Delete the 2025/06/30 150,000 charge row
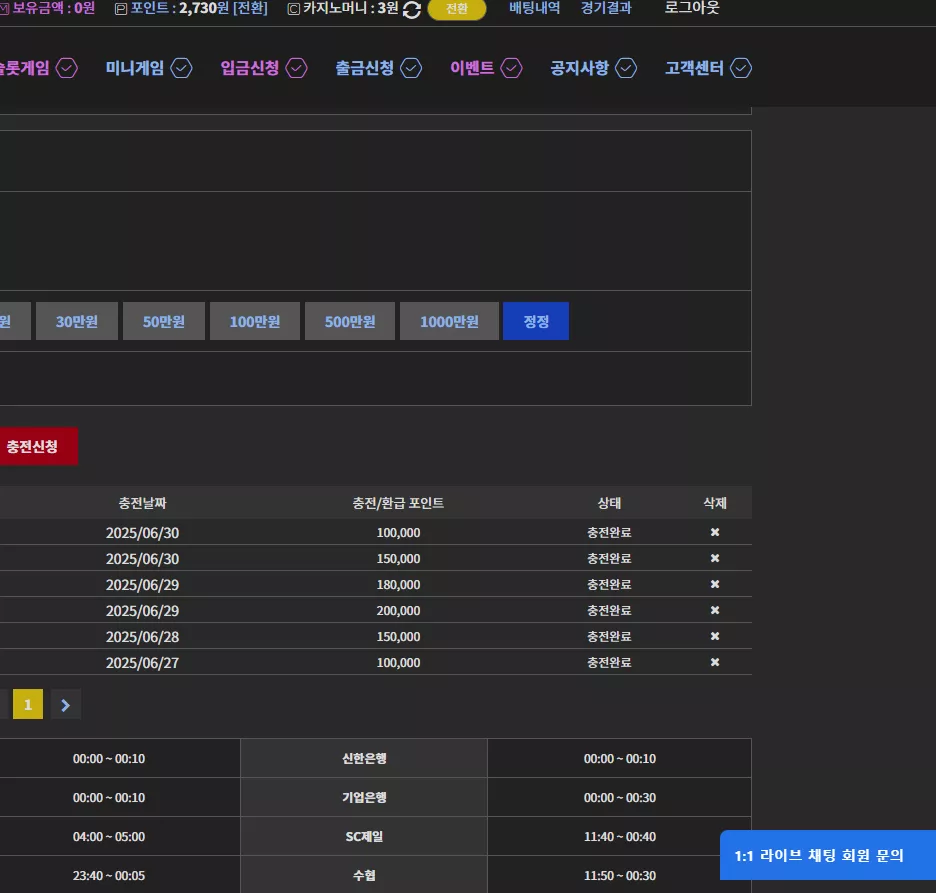 pos(715,558)
